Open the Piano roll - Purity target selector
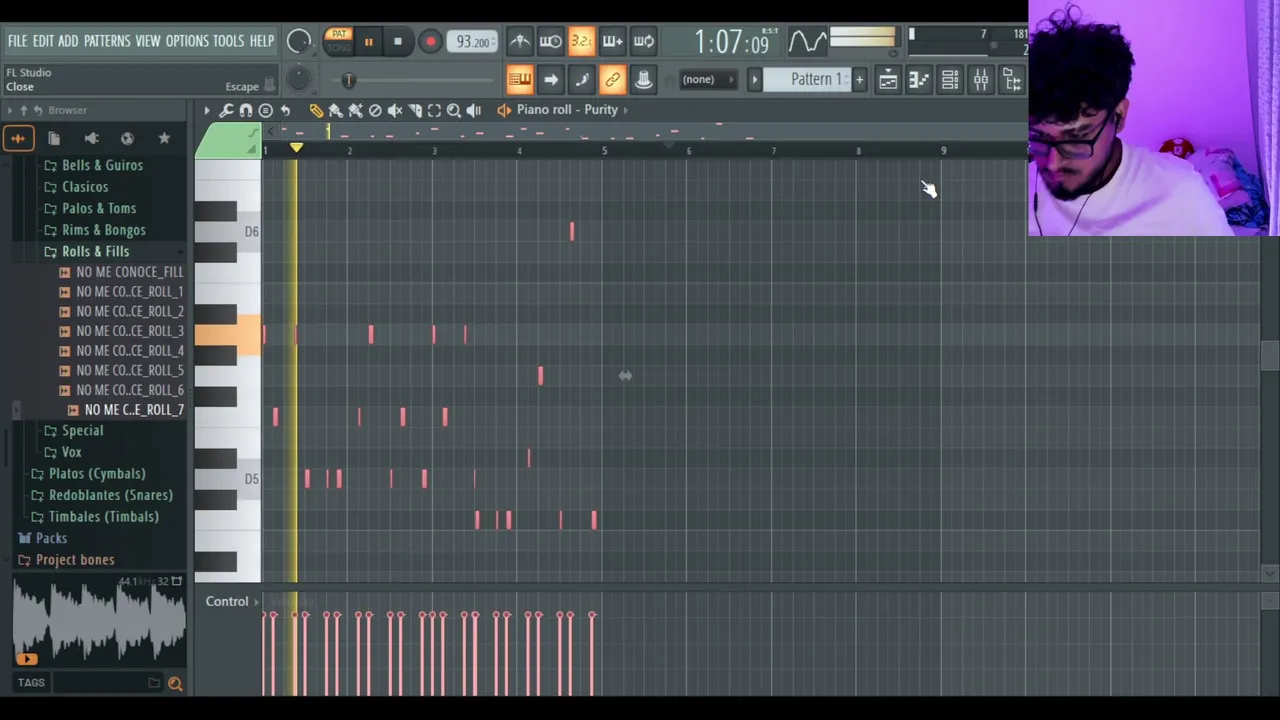This screenshot has width=1280, height=720. [x=567, y=110]
